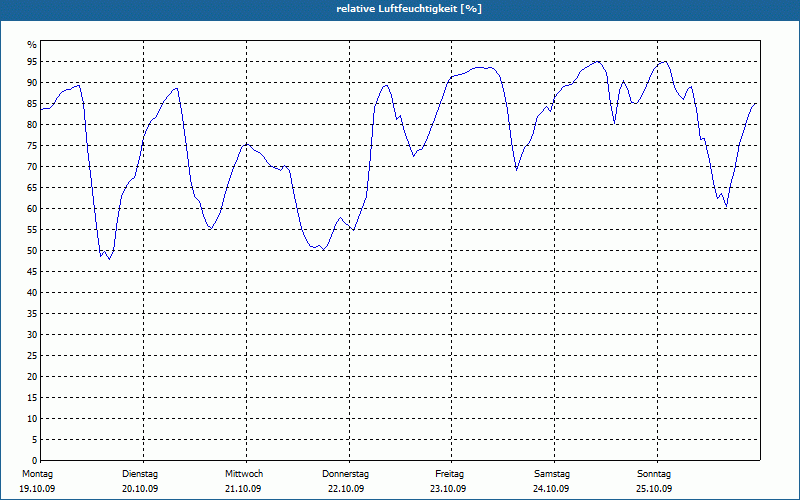Screen dimensions: 800x500
Task: Click the y-axis value '75'
Action: pos(32,146)
